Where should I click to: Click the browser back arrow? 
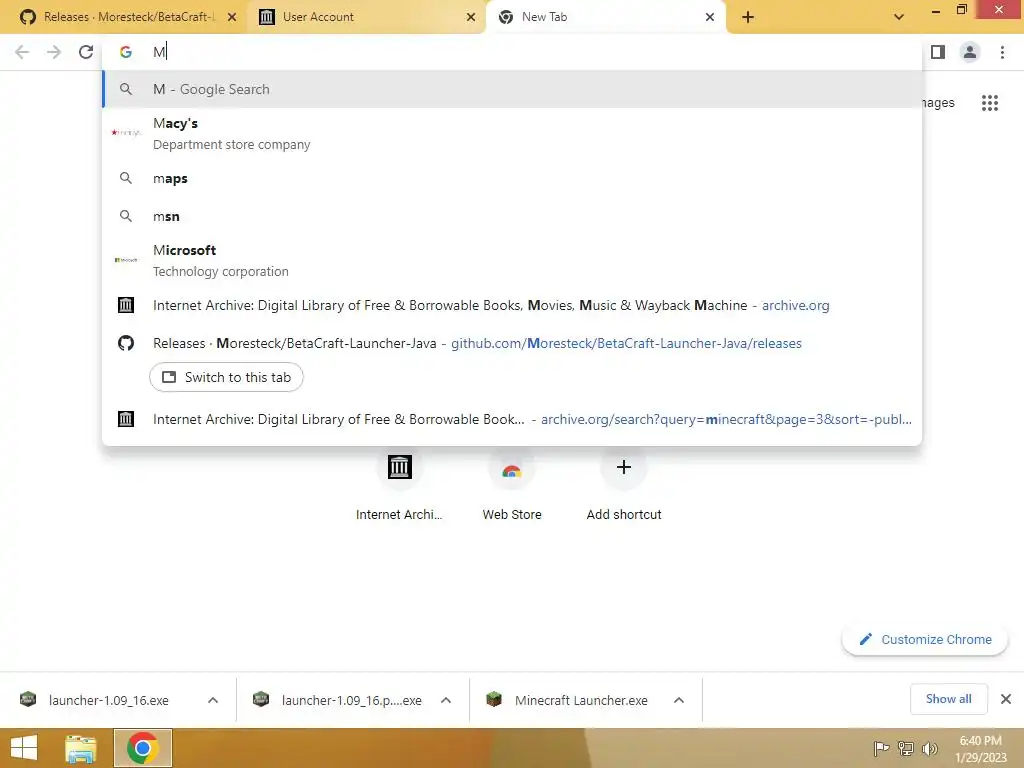click(x=22, y=52)
